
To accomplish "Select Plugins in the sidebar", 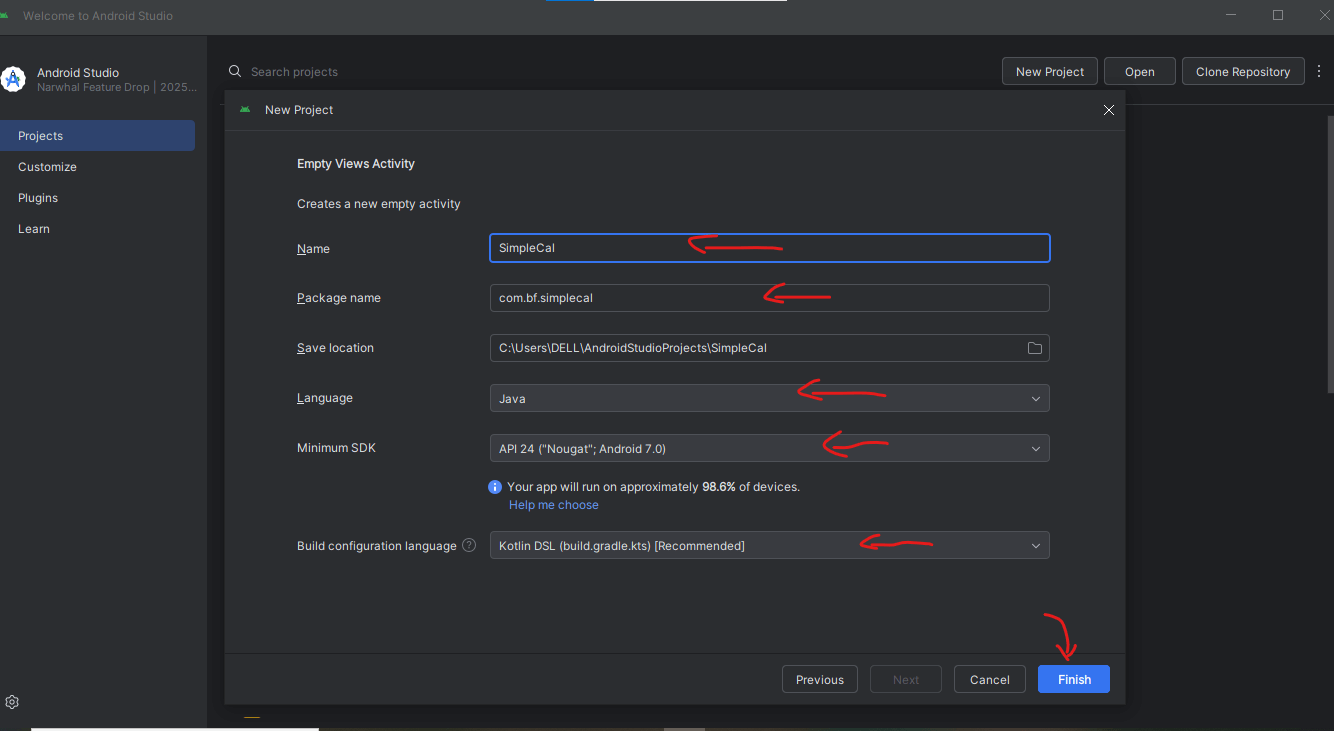I will click(x=37, y=197).
